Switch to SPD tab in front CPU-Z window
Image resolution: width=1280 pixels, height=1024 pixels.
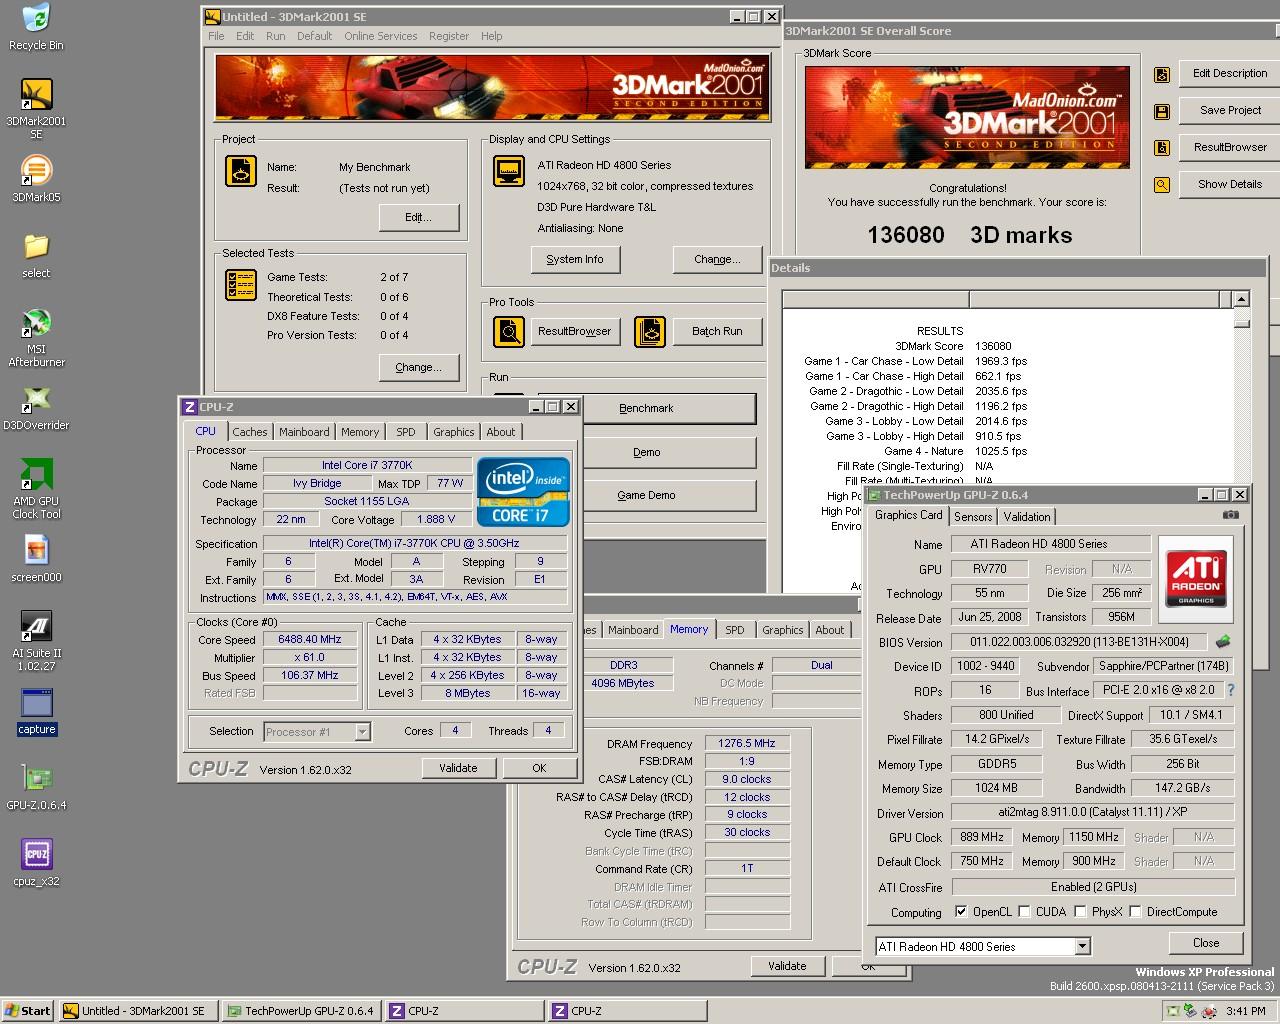[405, 432]
